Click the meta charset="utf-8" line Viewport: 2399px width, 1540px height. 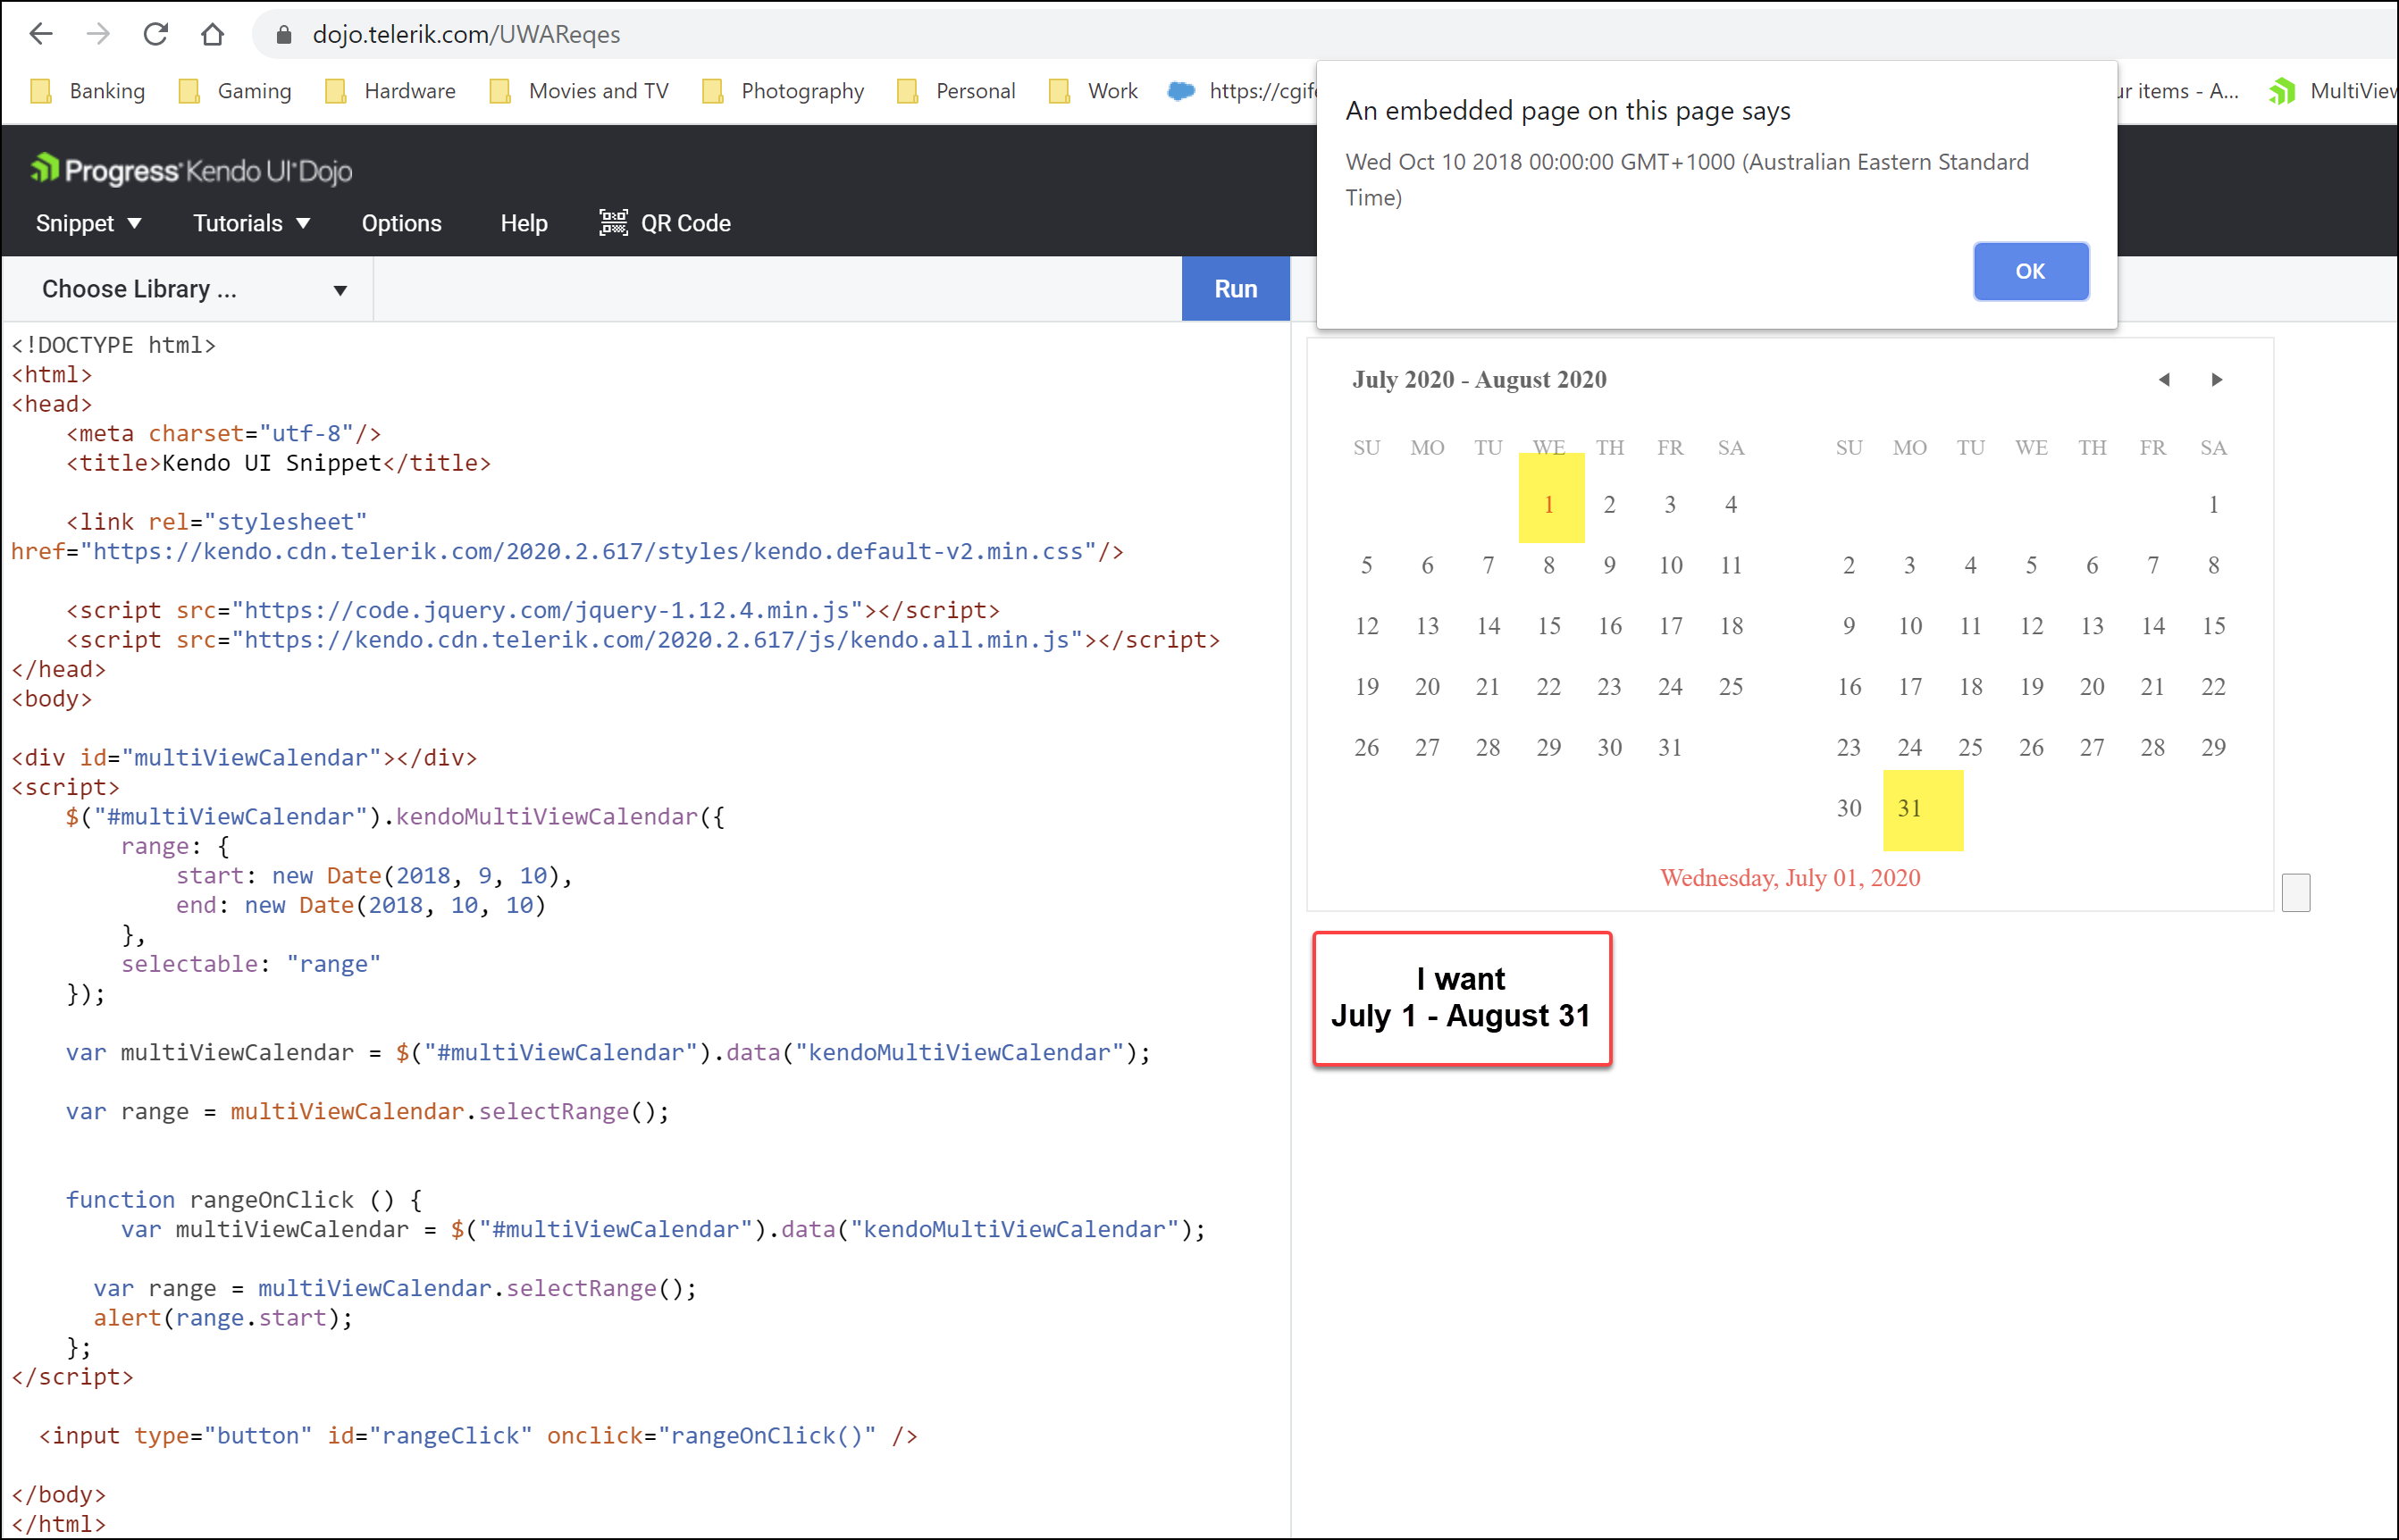[224, 434]
